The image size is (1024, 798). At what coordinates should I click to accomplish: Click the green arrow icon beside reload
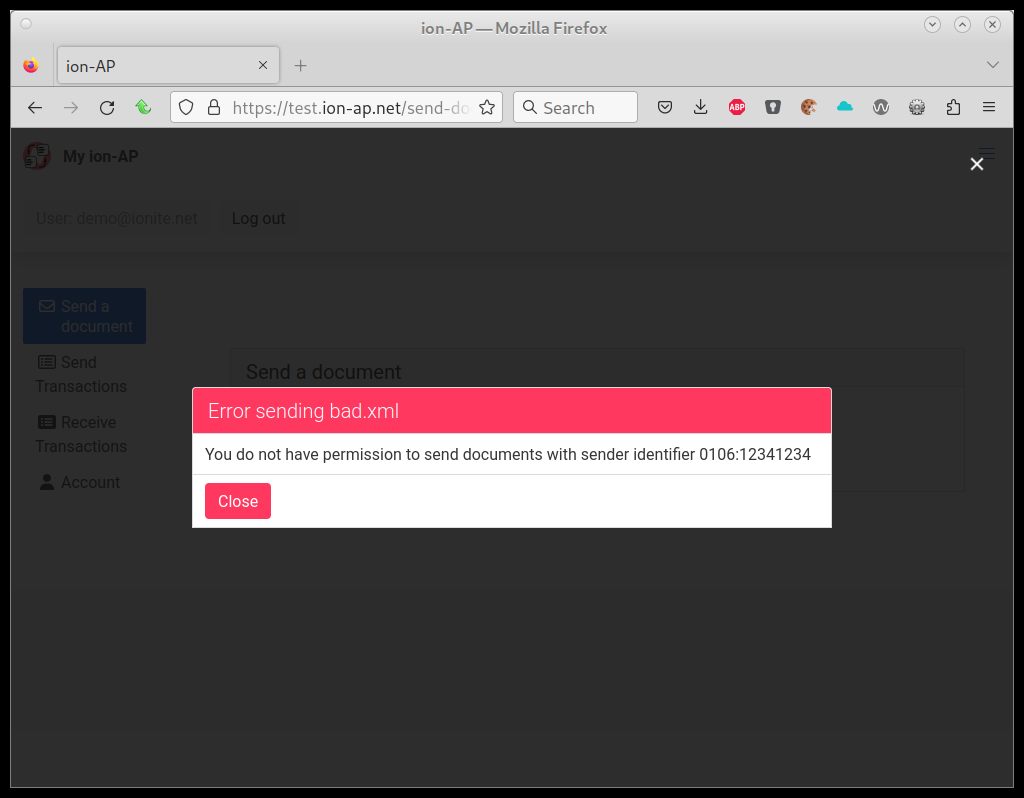(x=143, y=107)
